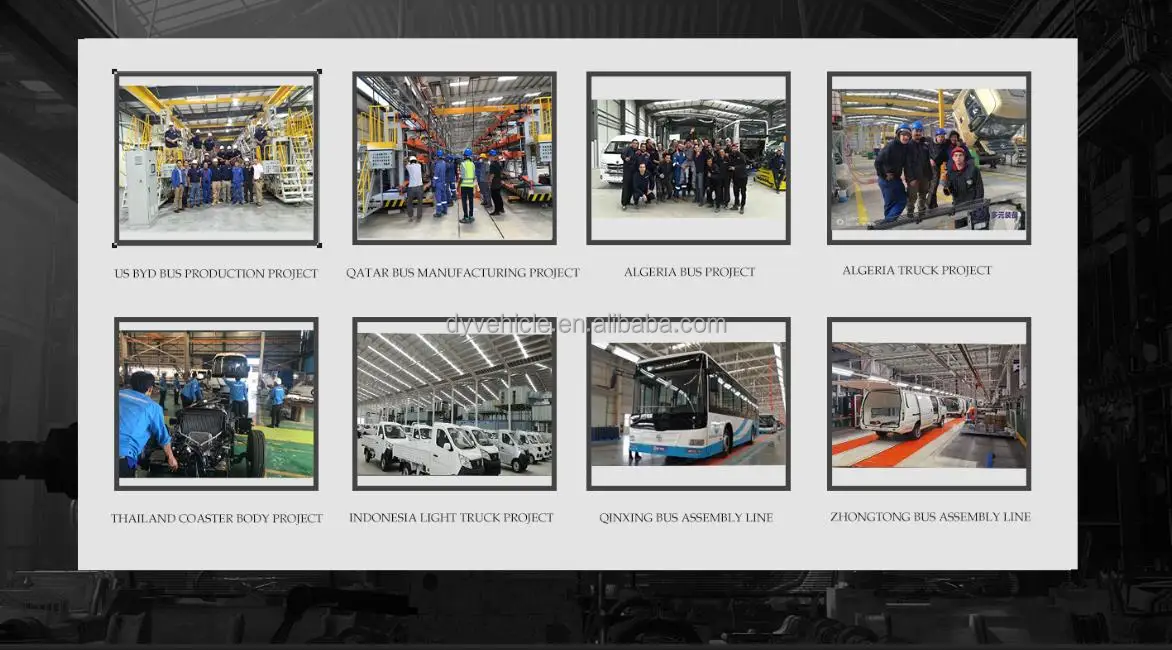This screenshot has height=650, width=1172.
Task: Click the caption 'INDONESIA LIGHT TRUCK PROJECT'
Action: [x=451, y=518]
